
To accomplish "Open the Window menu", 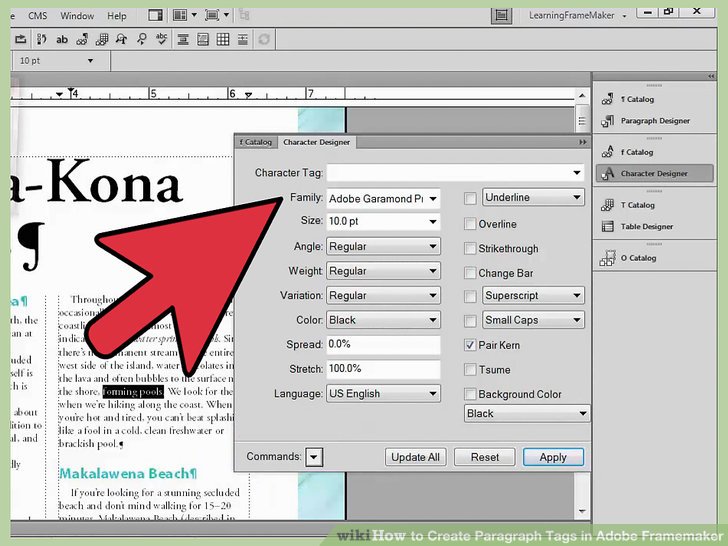I will (x=77, y=16).
